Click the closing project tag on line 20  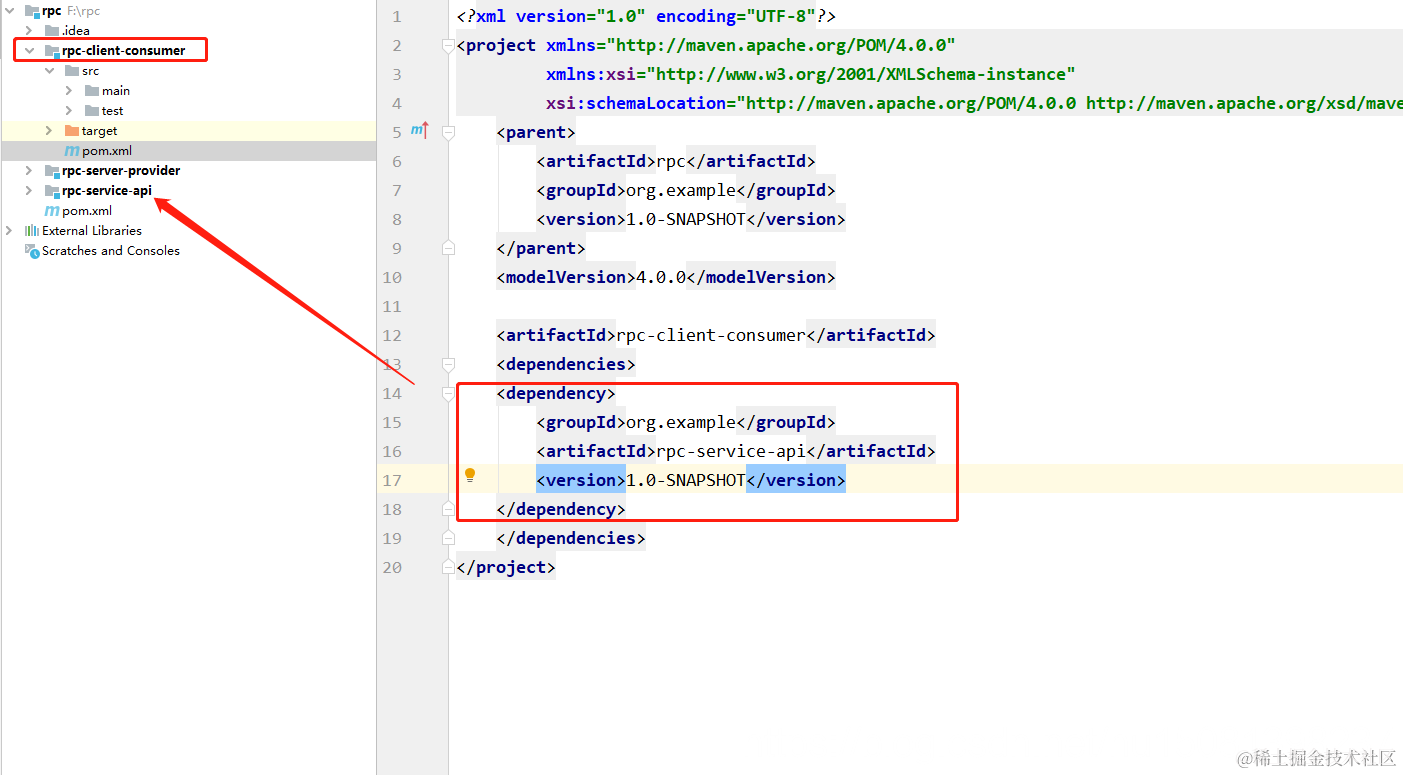[506, 567]
